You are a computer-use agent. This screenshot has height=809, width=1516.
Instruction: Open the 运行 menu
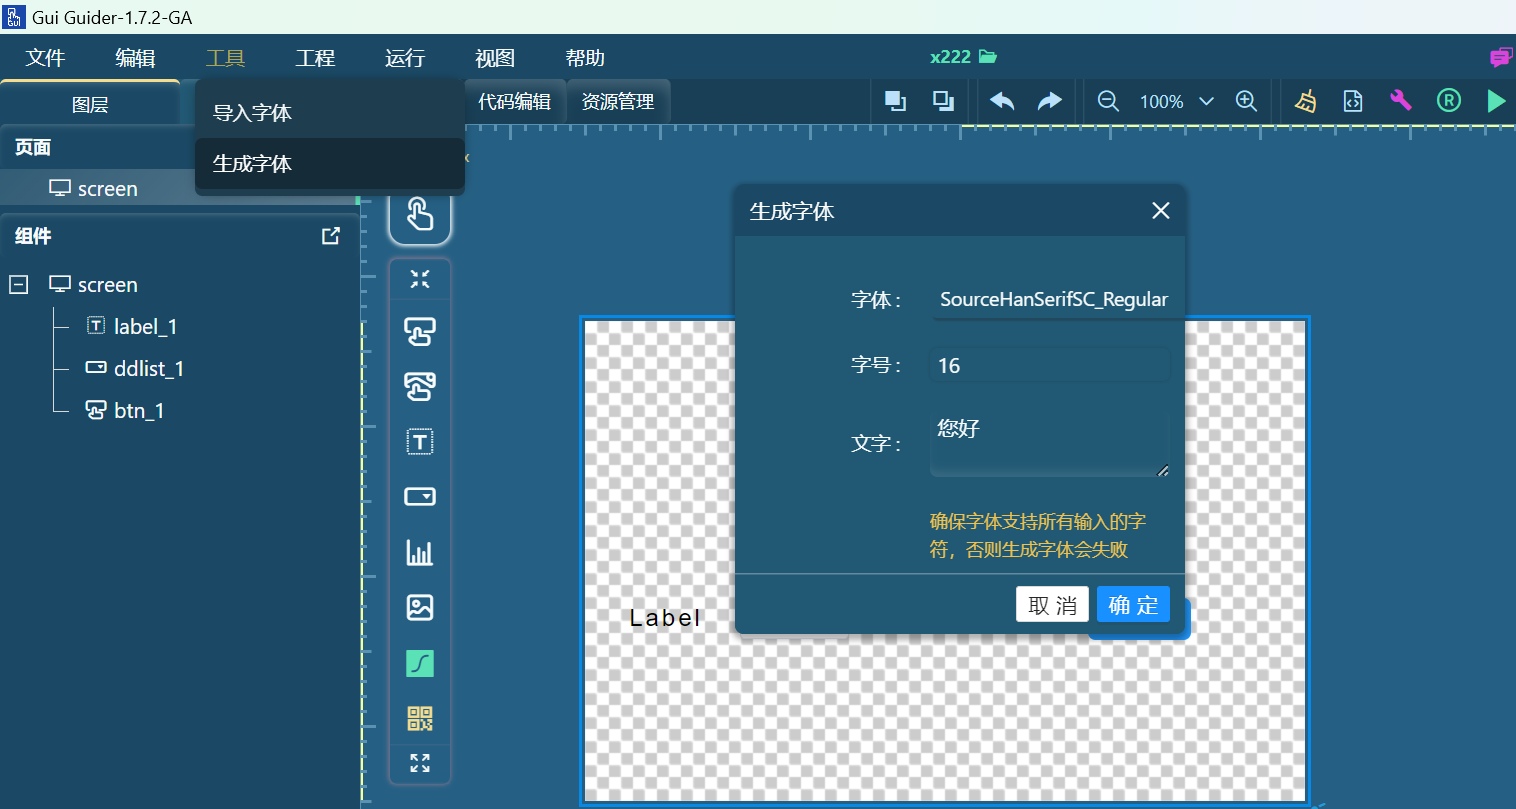point(405,57)
